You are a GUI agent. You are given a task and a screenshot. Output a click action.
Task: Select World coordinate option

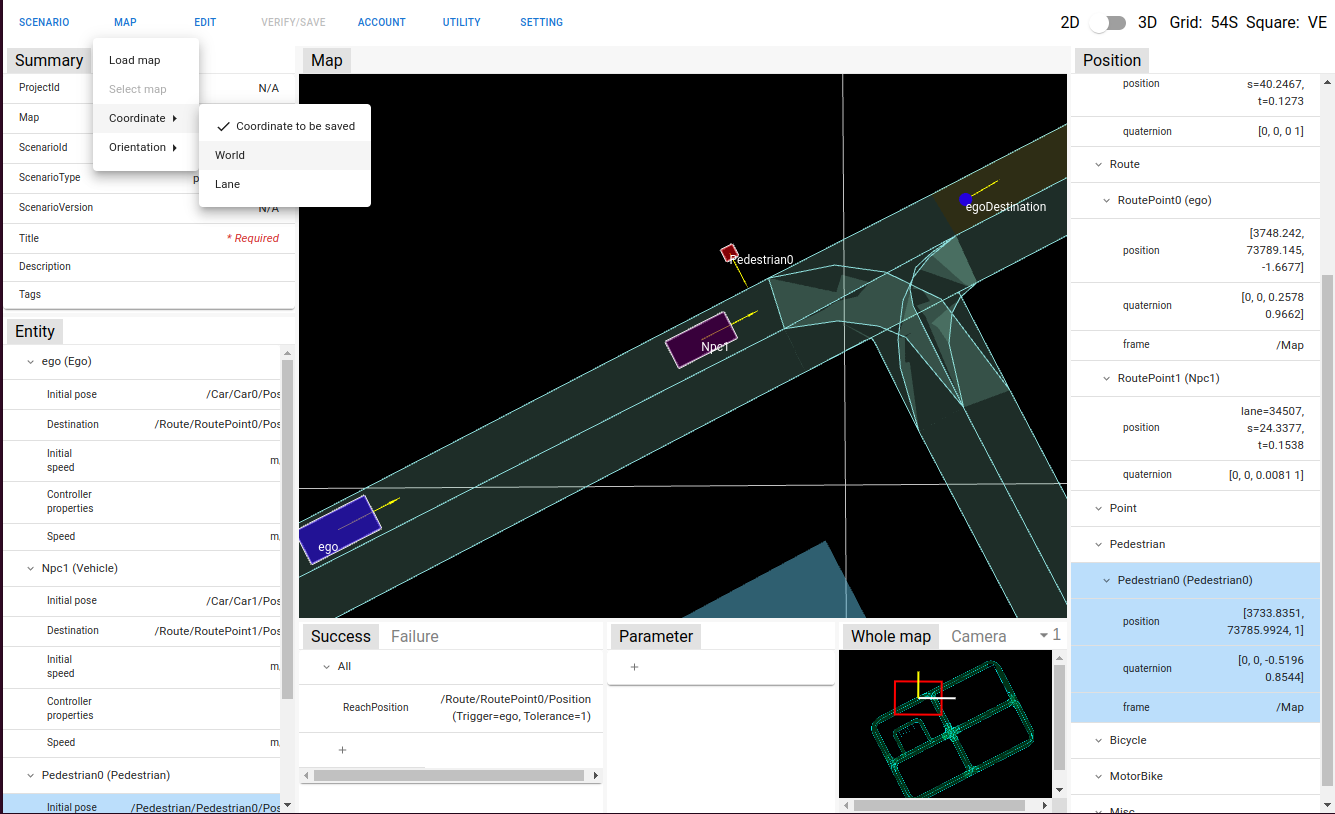pos(230,155)
